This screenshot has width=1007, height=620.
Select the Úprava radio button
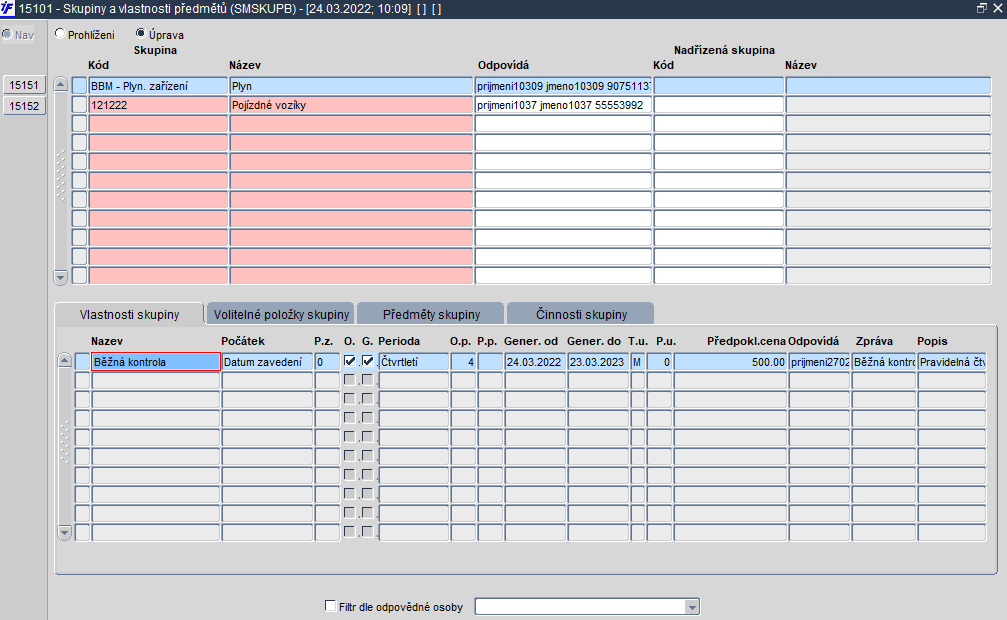pyautogui.click(x=141, y=33)
